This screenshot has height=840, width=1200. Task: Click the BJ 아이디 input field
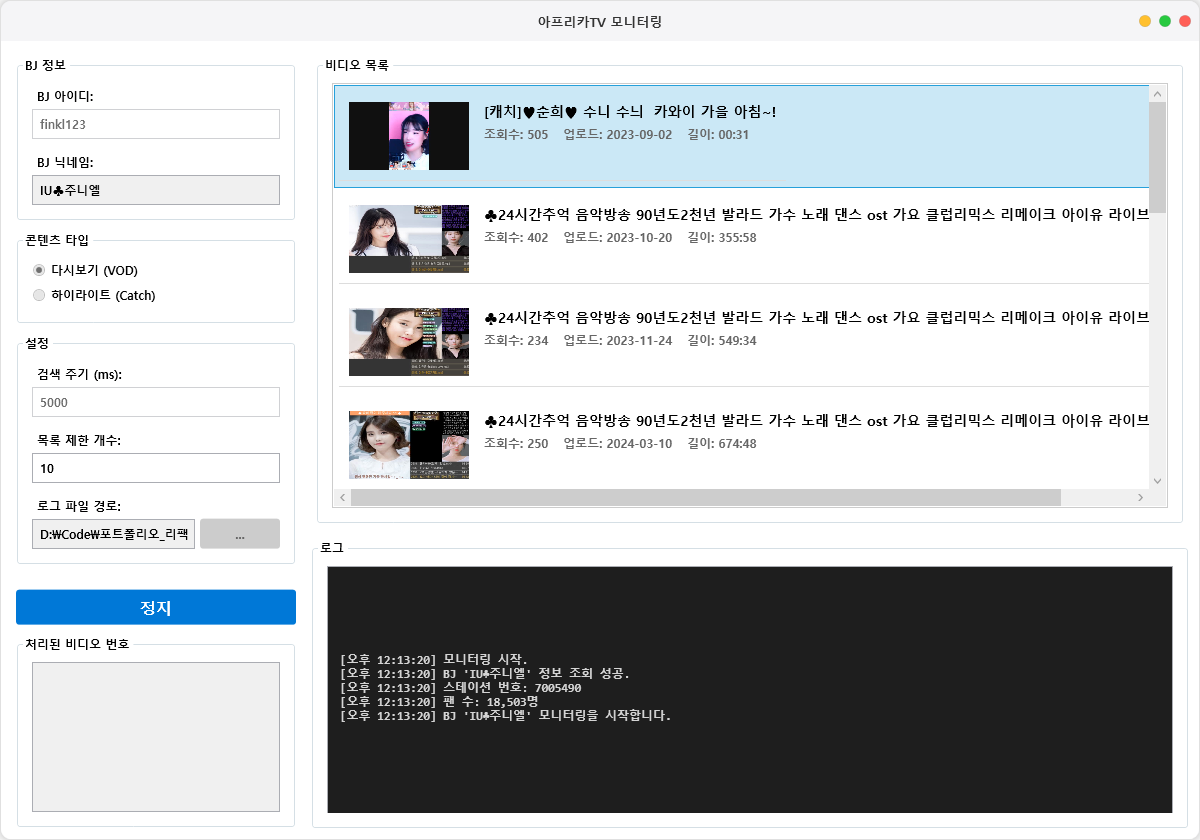coord(155,123)
